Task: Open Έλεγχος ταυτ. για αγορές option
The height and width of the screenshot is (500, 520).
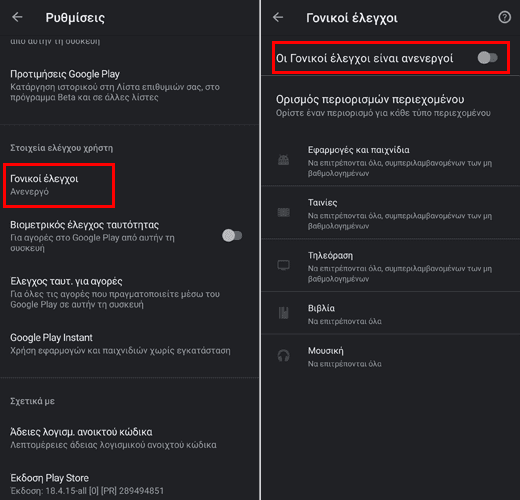Action: [129, 293]
